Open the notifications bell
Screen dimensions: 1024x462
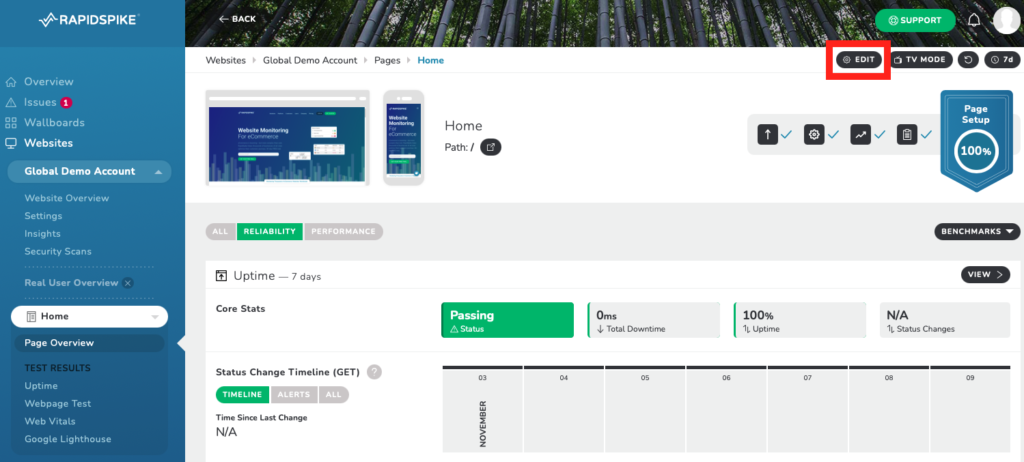coord(974,20)
